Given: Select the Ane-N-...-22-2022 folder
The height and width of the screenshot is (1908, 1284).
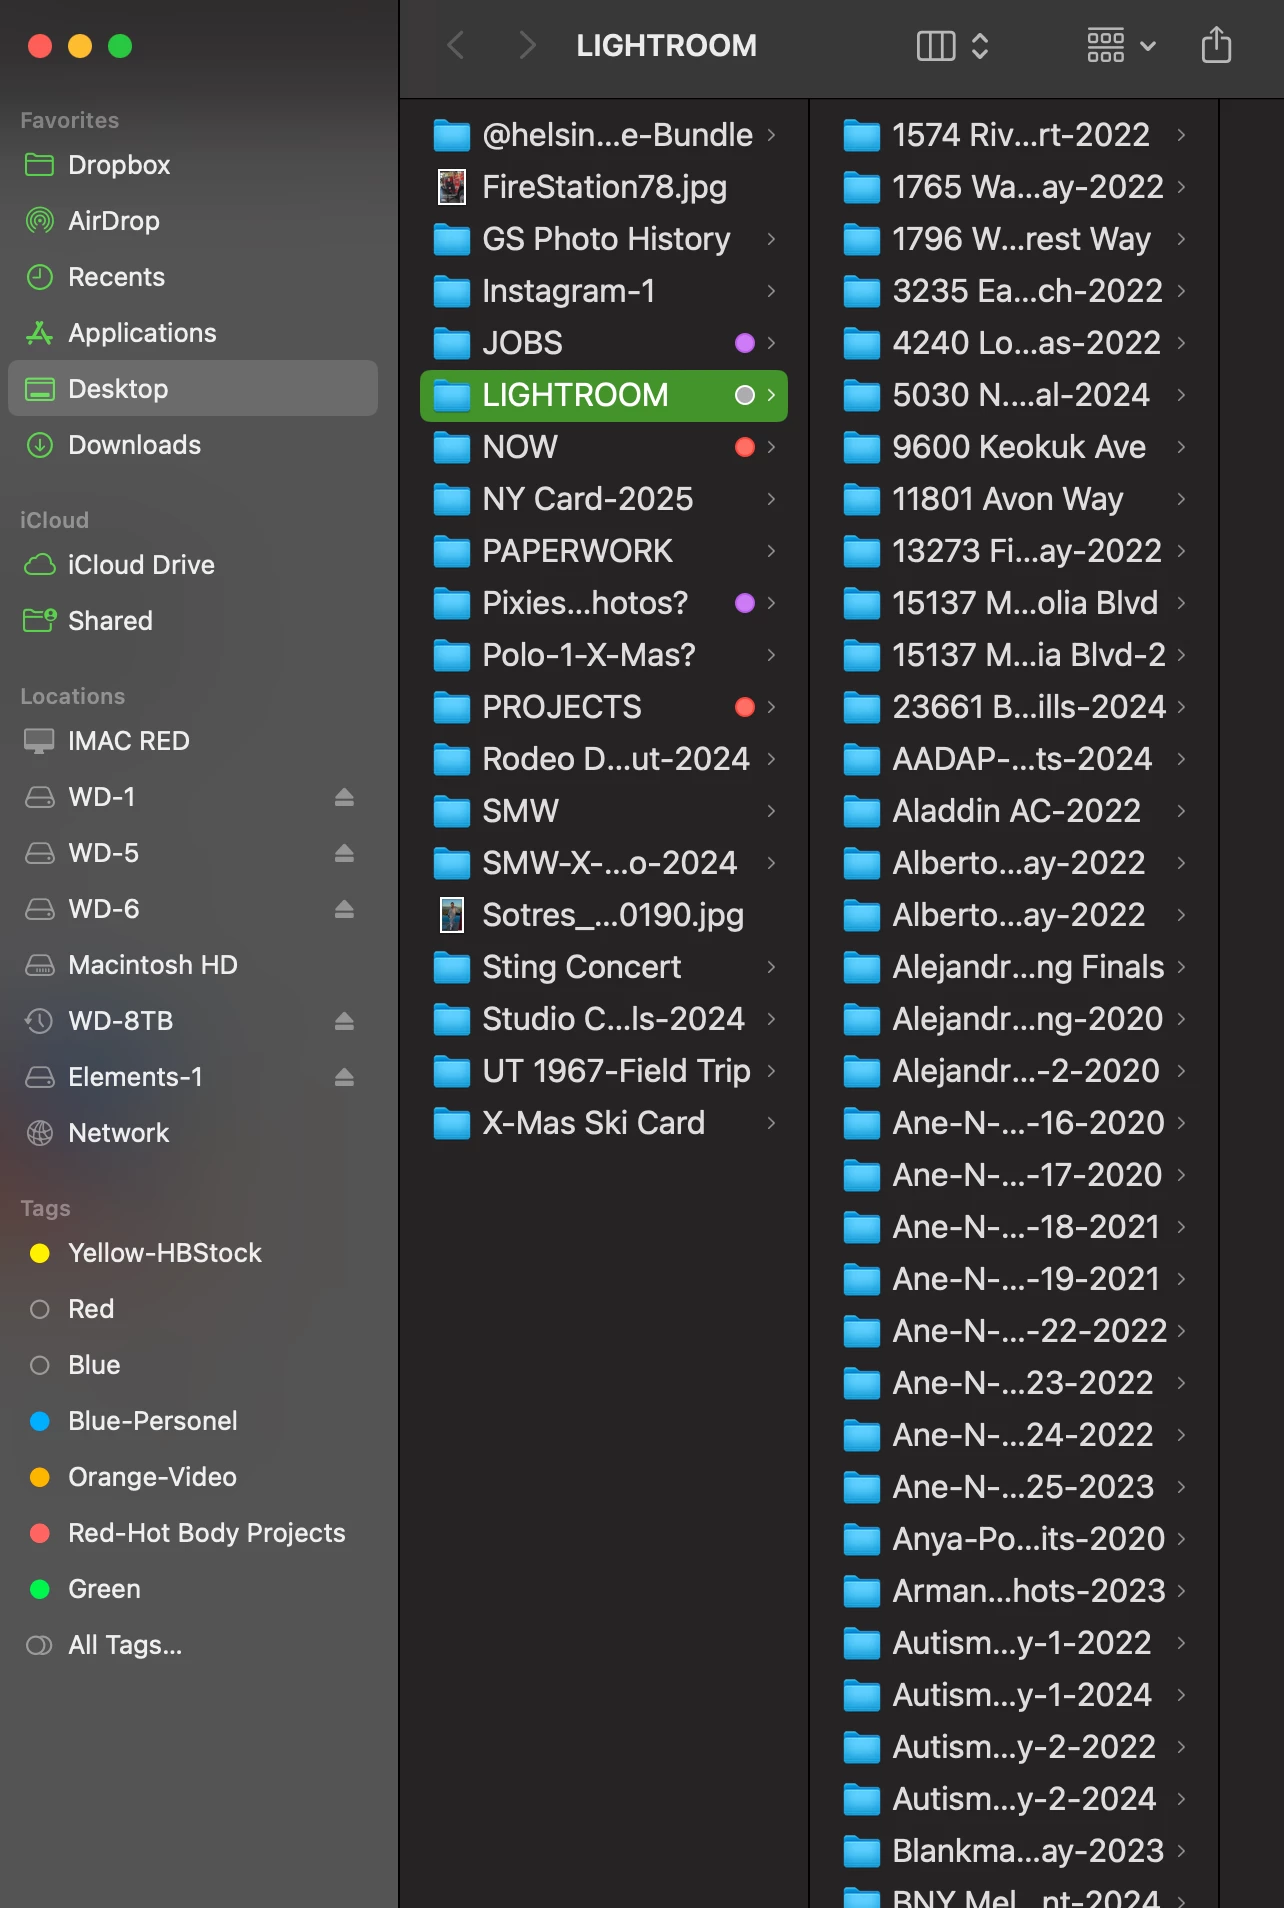Looking at the screenshot, I should [1014, 1331].
